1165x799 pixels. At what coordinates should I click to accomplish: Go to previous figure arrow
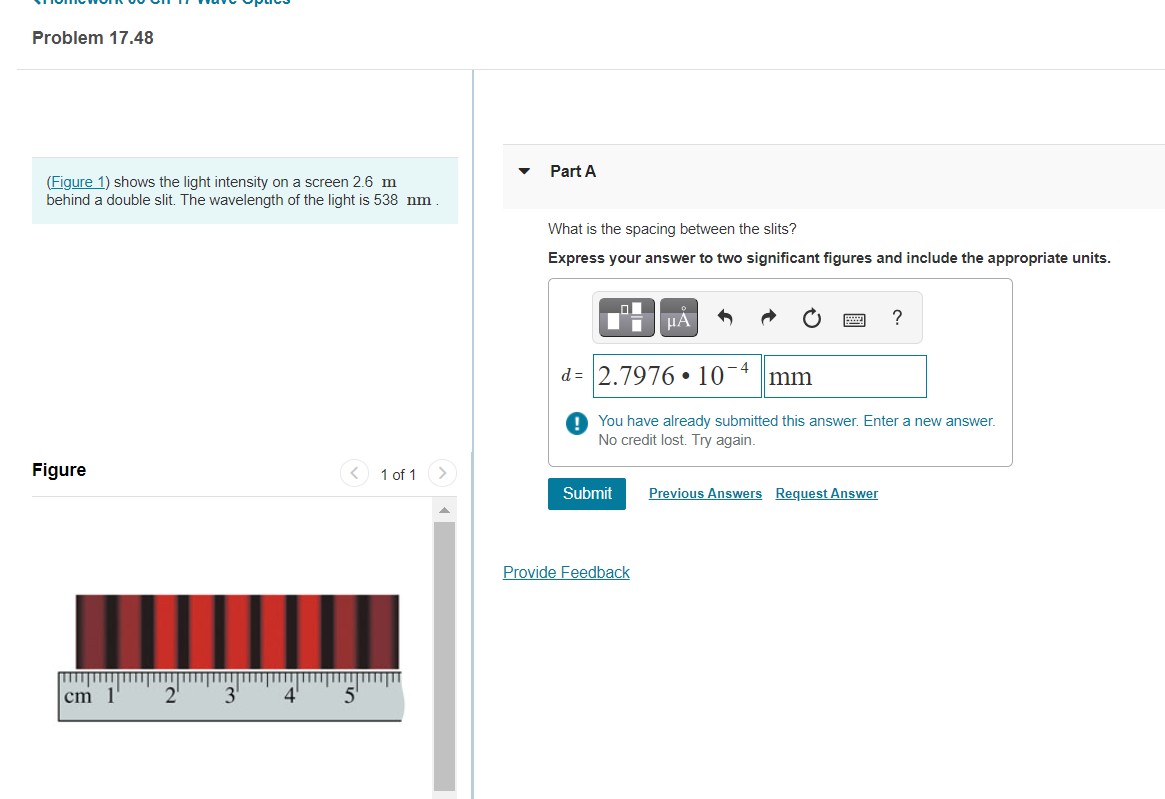click(354, 473)
